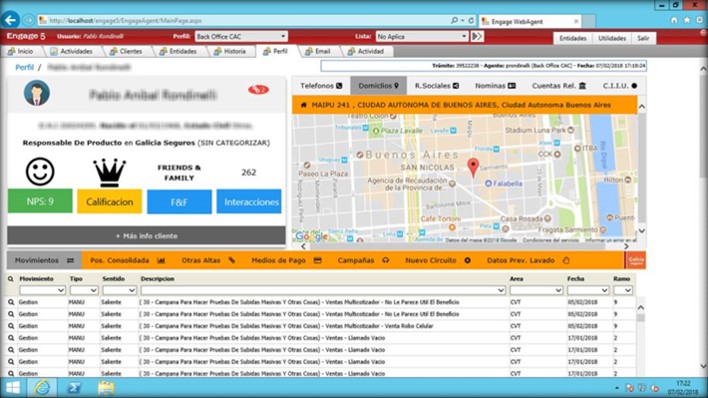Select the Pos. Consolidada tab
This screenshot has height=398, width=708.
click(x=127, y=260)
